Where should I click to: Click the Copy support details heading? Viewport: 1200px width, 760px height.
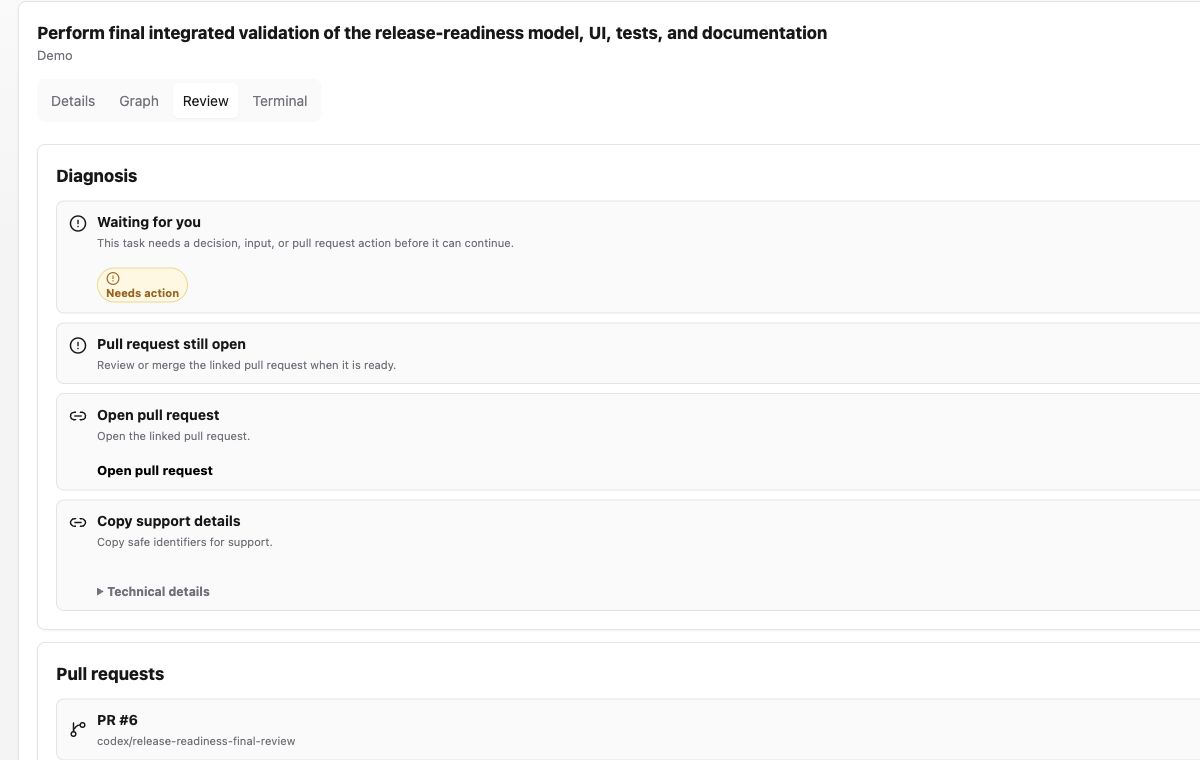[x=169, y=521]
